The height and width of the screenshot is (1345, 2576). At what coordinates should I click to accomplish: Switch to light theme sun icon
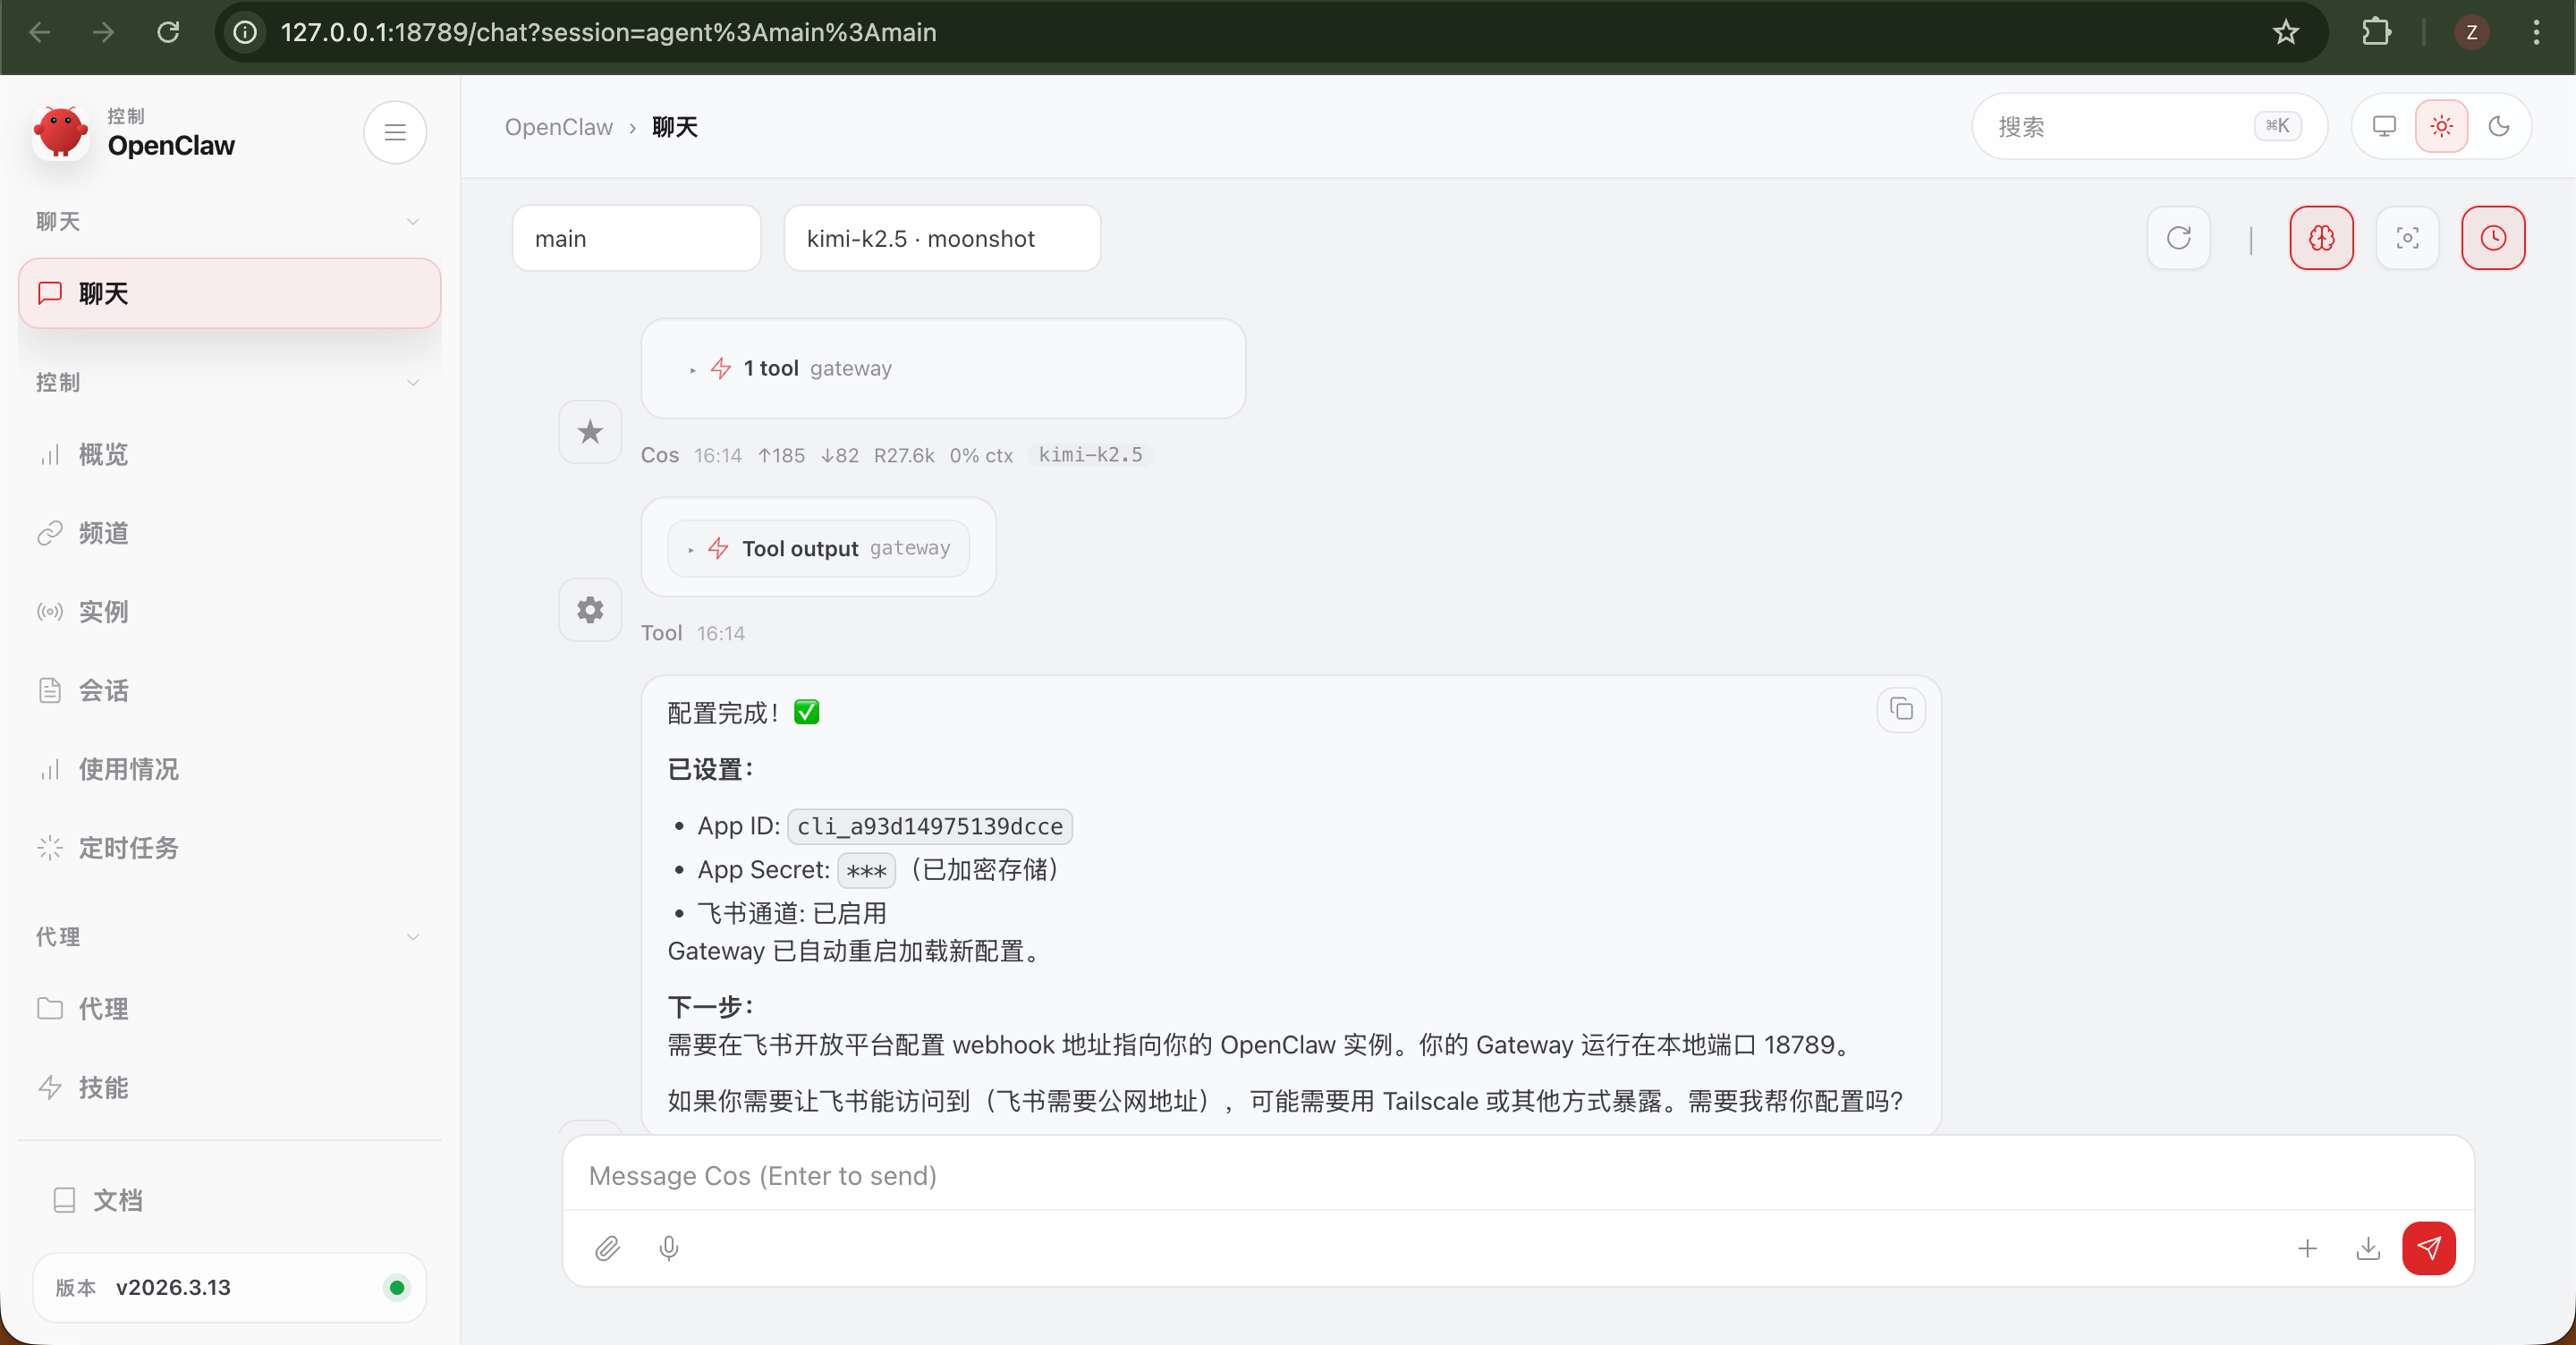click(x=2441, y=126)
